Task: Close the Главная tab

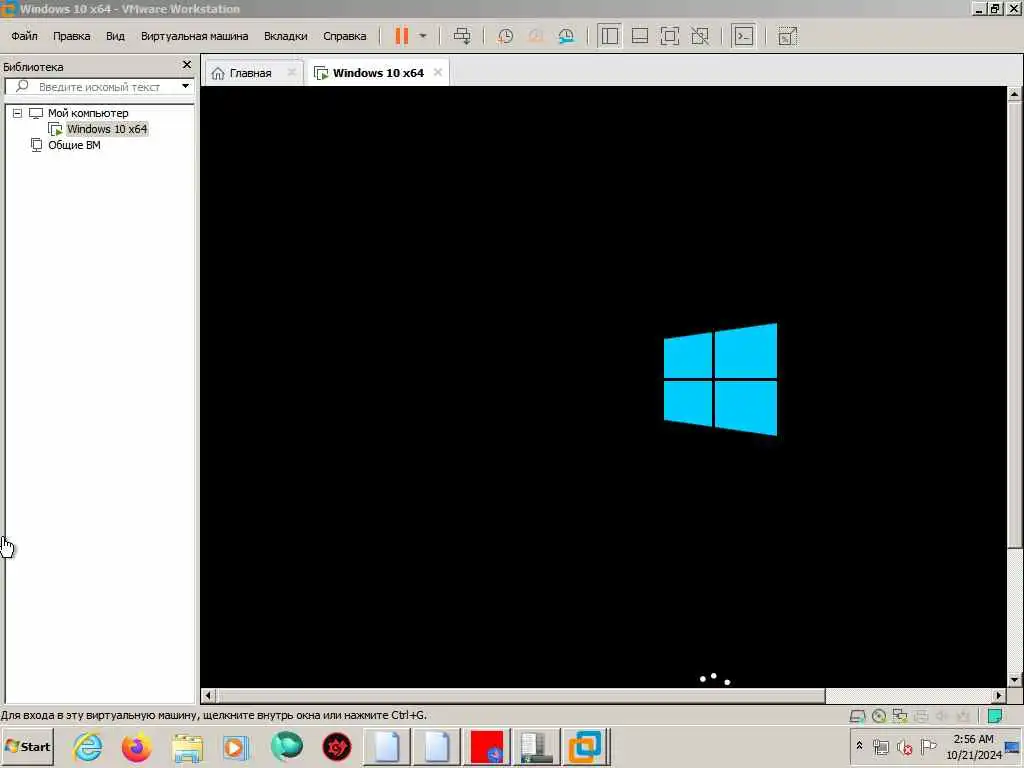Action: (x=292, y=72)
